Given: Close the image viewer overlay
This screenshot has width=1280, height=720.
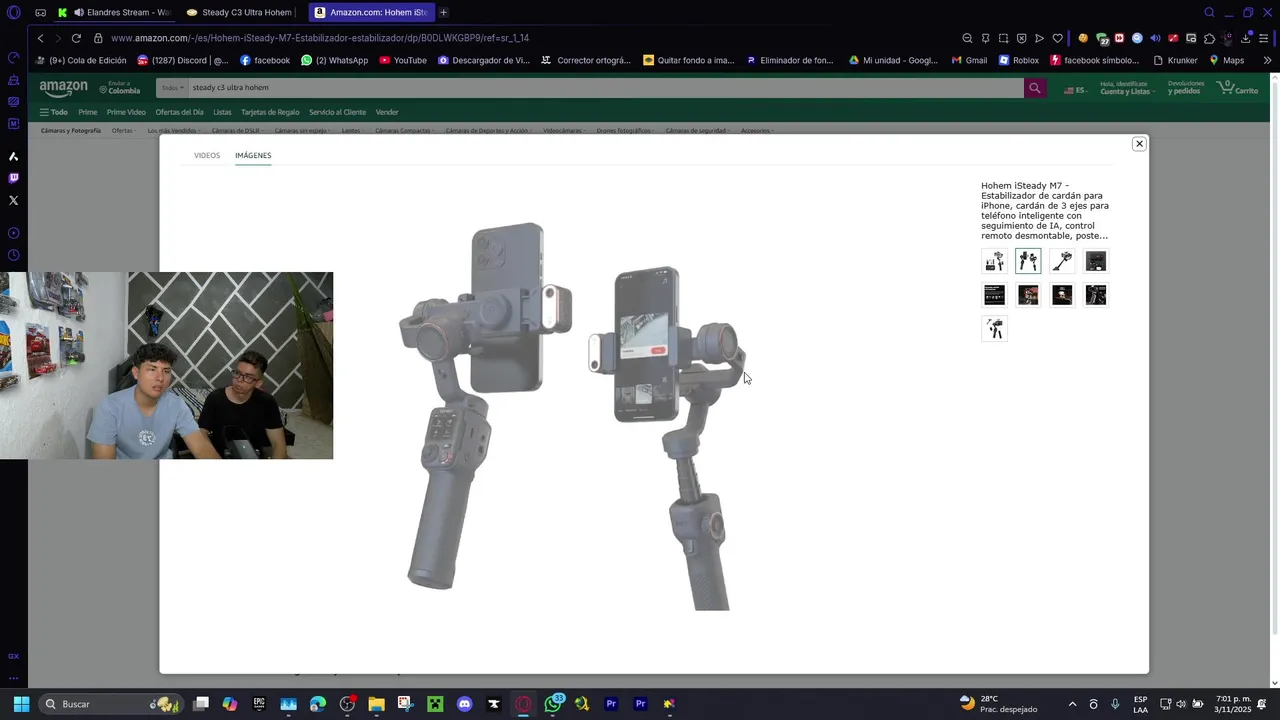Looking at the screenshot, I should pyautogui.click(x=1138, y=144).
